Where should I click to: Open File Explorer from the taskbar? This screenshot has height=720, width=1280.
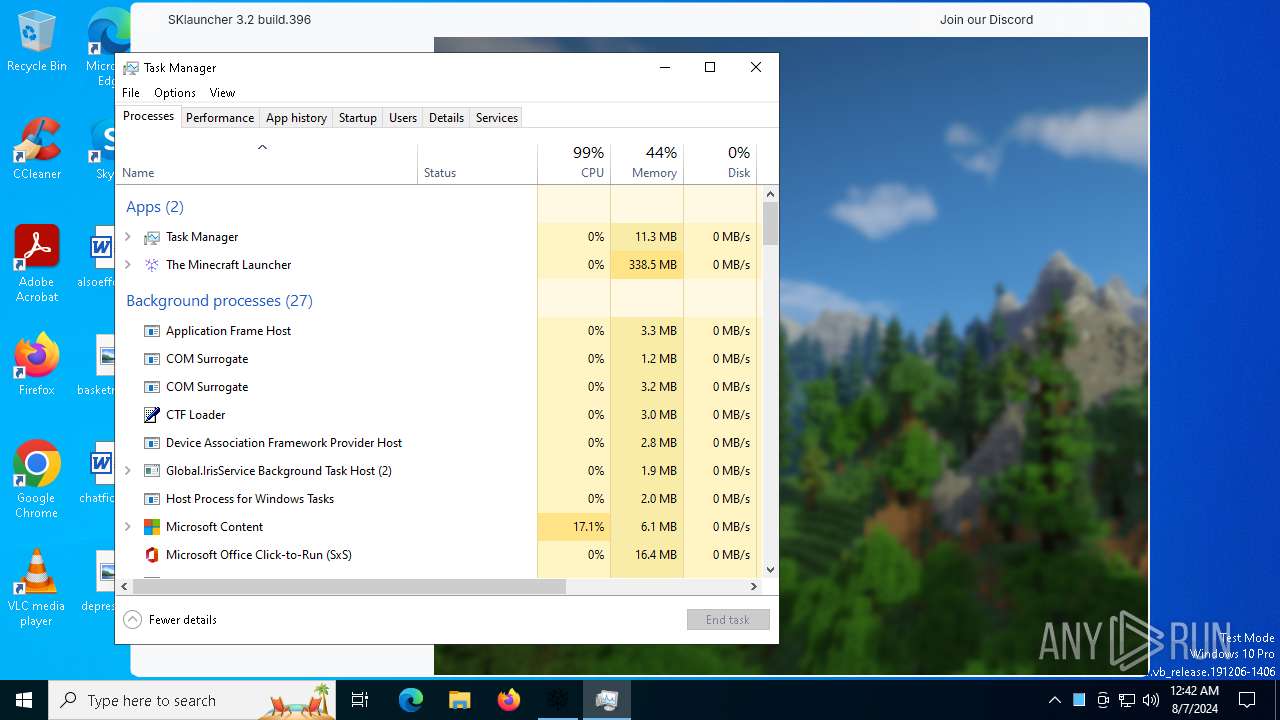coord(459,700)
